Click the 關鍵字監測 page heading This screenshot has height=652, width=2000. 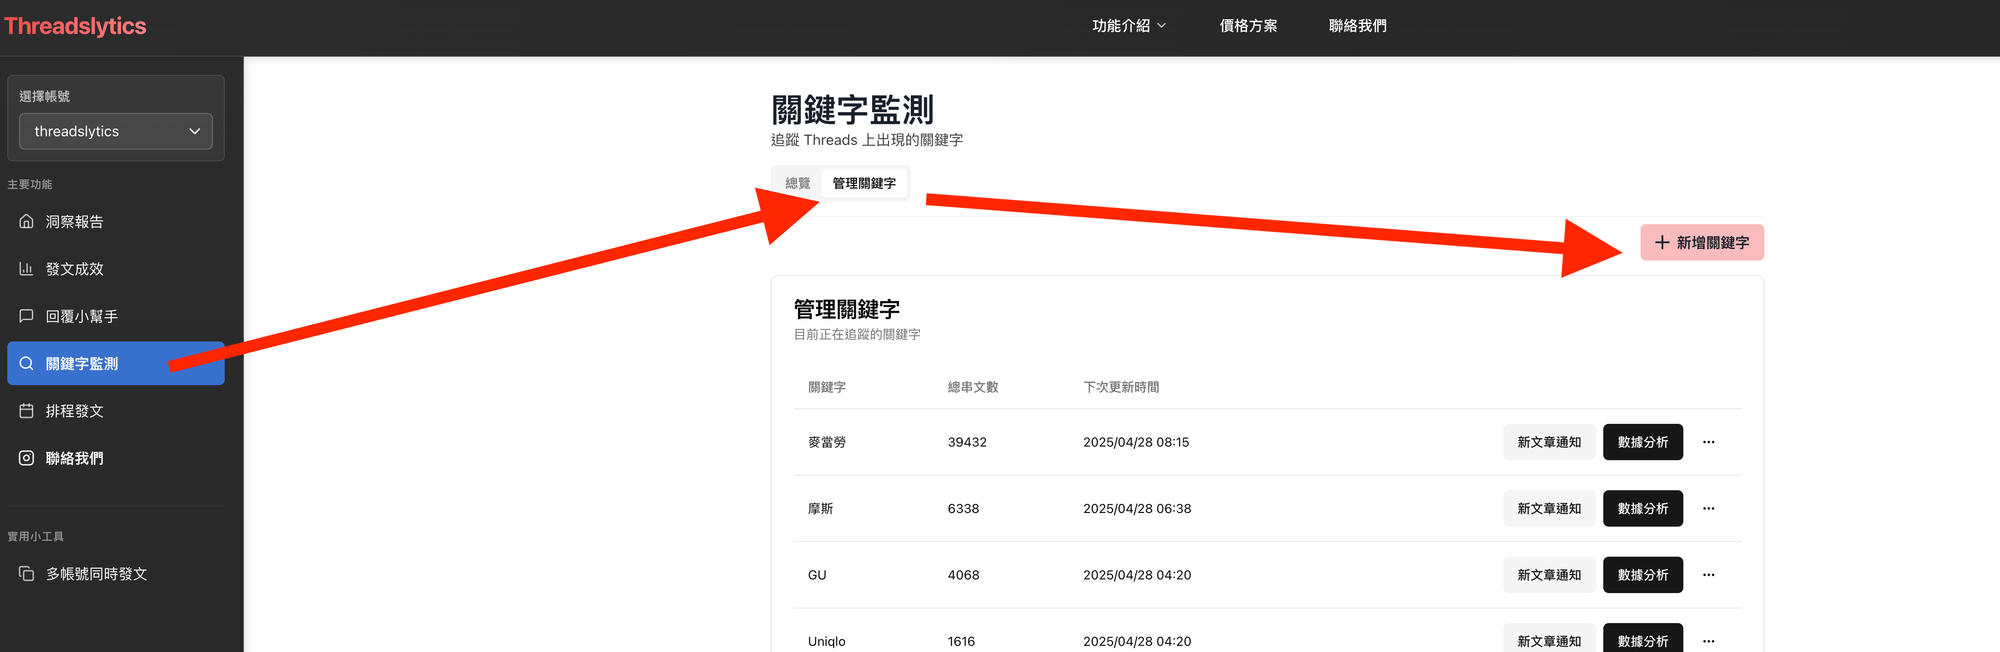tap(852, 109)
